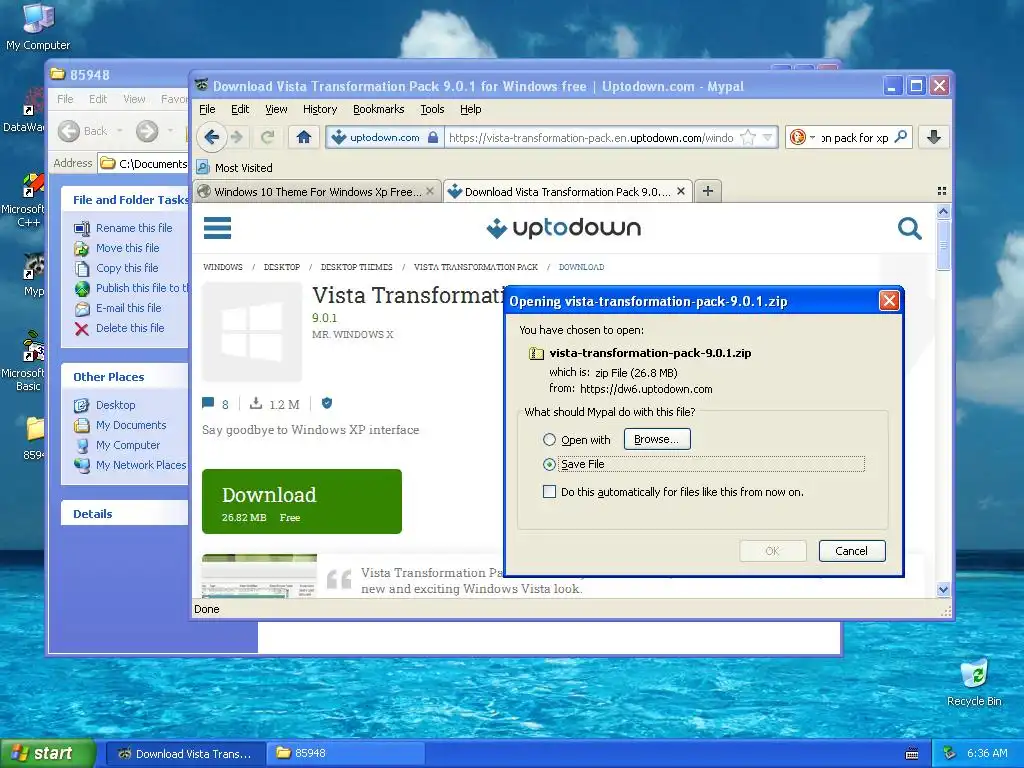Click the MR. WINDOWS X author text

[353, 334]
